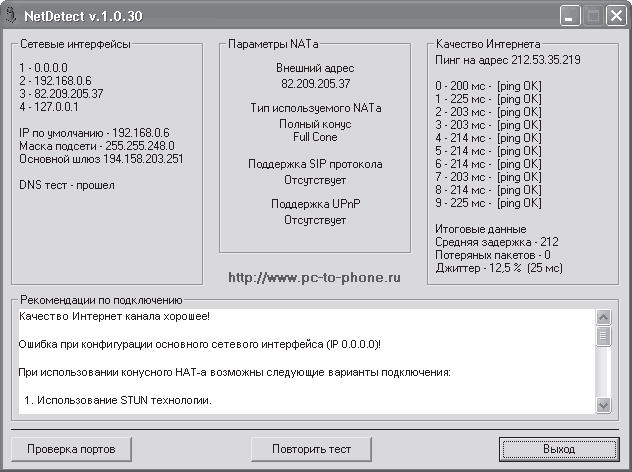Click the Поддержка SIP протокола label
632x472 pixels.
pos(315,164)
